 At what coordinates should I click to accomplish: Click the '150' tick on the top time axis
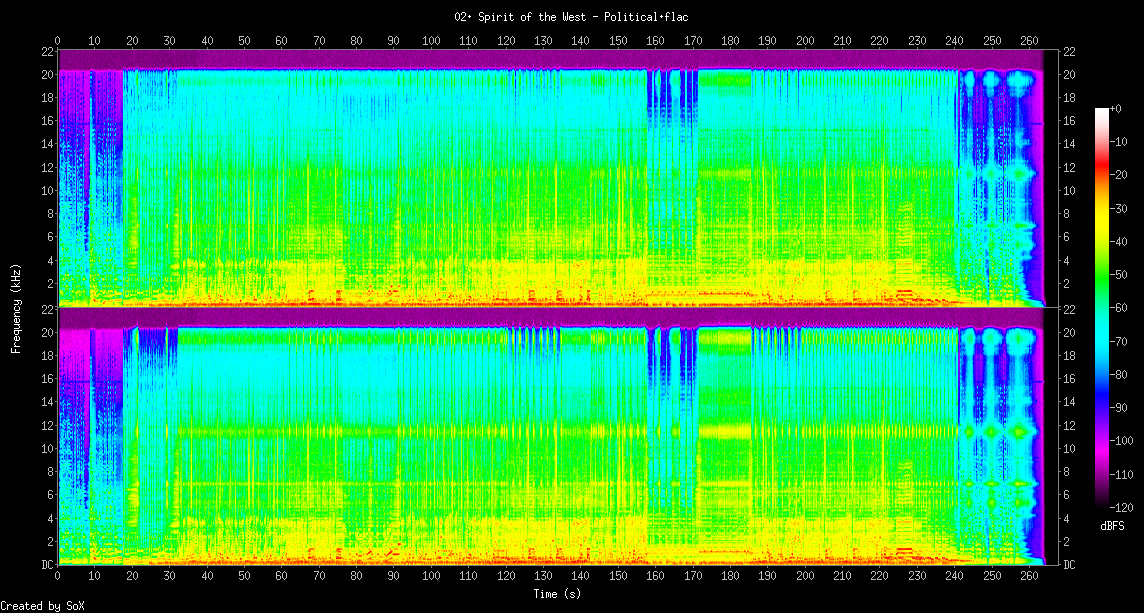pos(618,40)
